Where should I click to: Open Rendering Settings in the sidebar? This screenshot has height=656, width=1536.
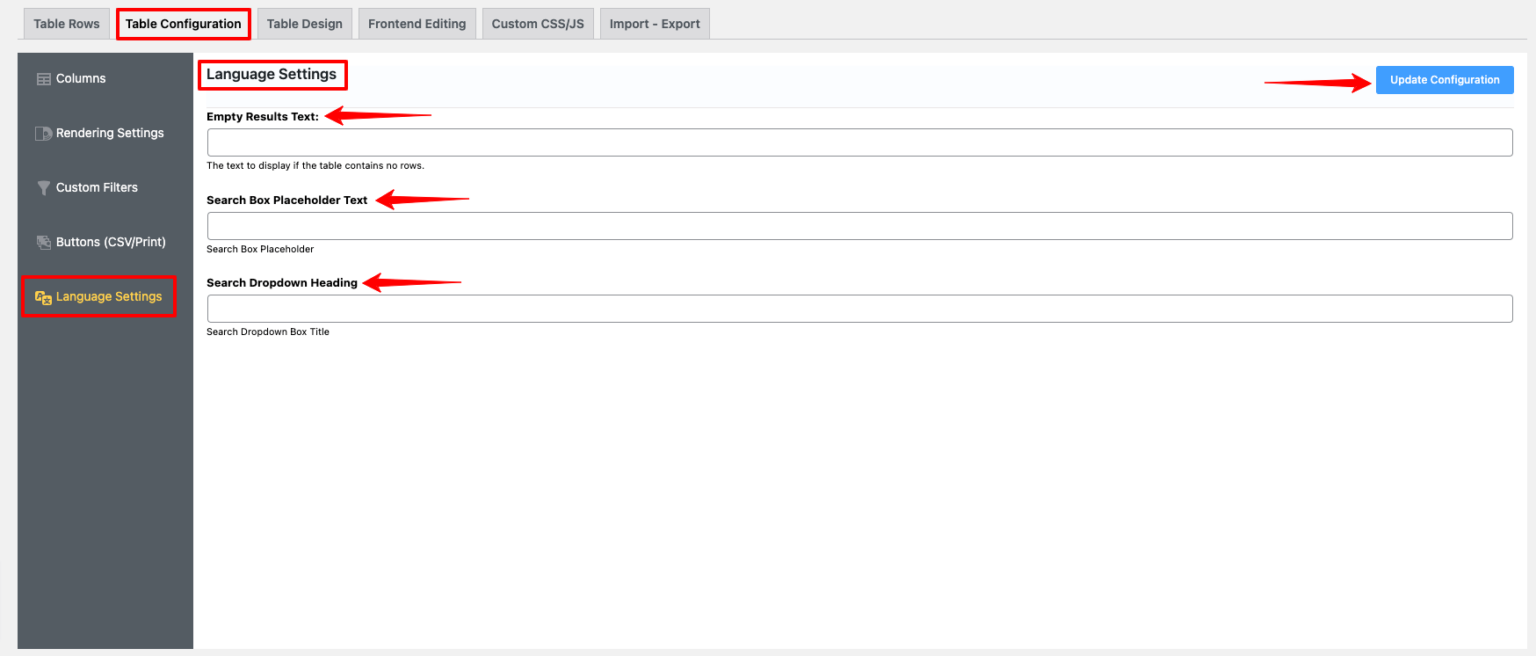(110, 132)
